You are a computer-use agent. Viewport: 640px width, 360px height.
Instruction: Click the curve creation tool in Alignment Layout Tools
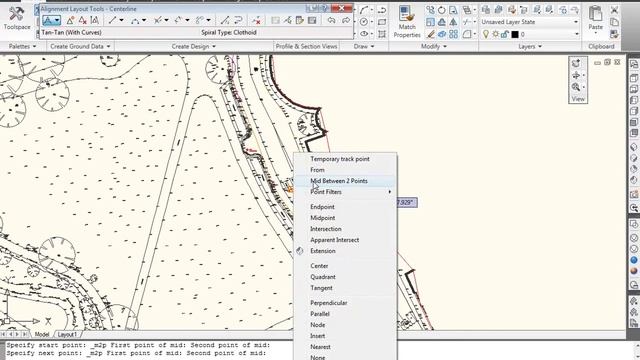pyautogui.click(x=135, y=20)
